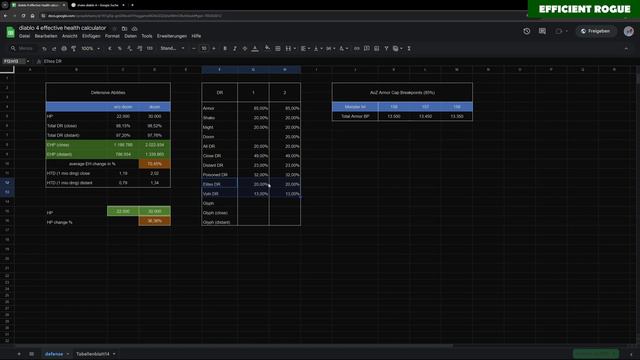Reload the browser page
Screen dimensions: 640x360
tap(23, 16)
